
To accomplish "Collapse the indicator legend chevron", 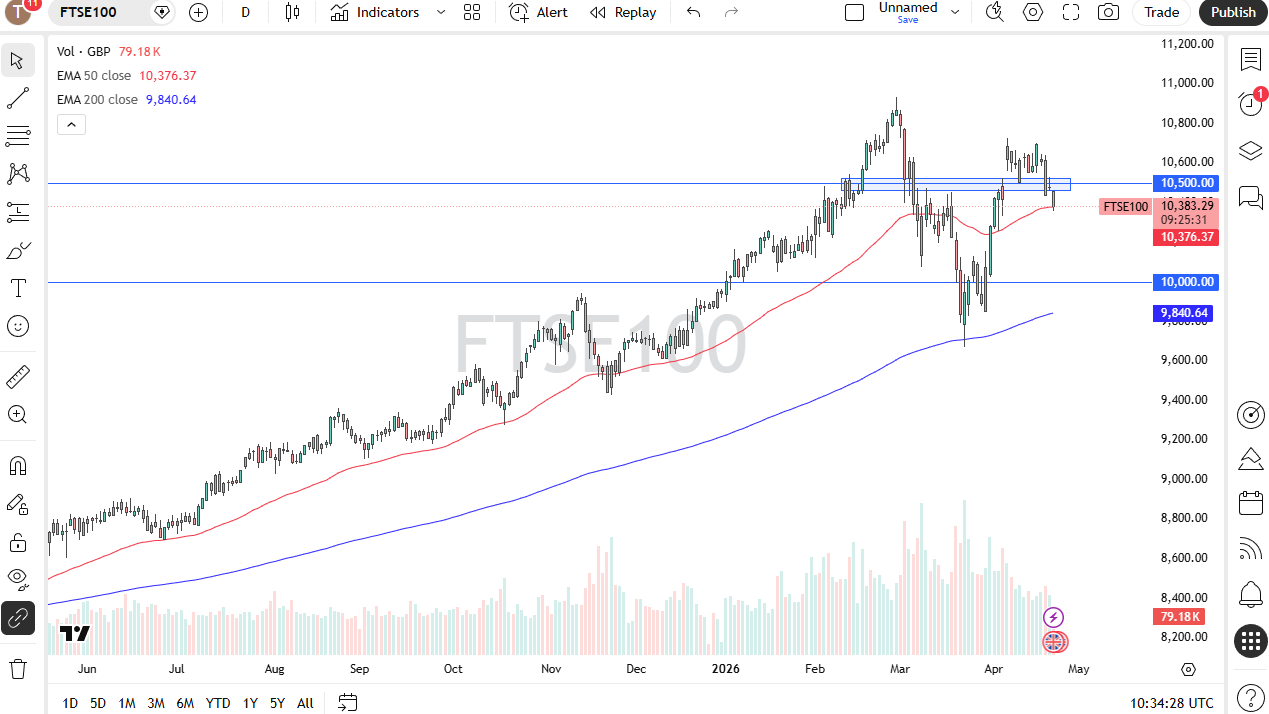I will click(71, 124).
